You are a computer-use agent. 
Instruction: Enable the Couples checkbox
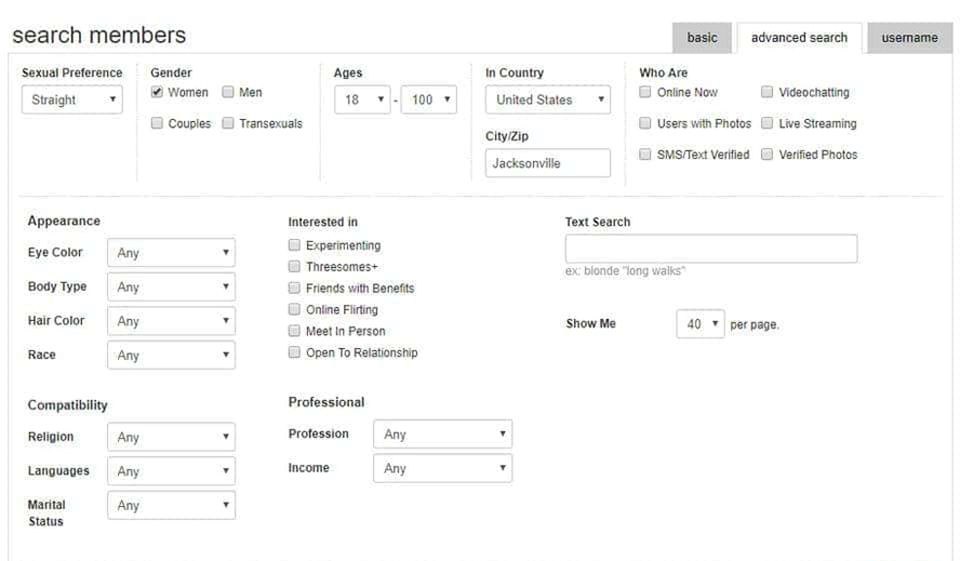tap(157, 123)
